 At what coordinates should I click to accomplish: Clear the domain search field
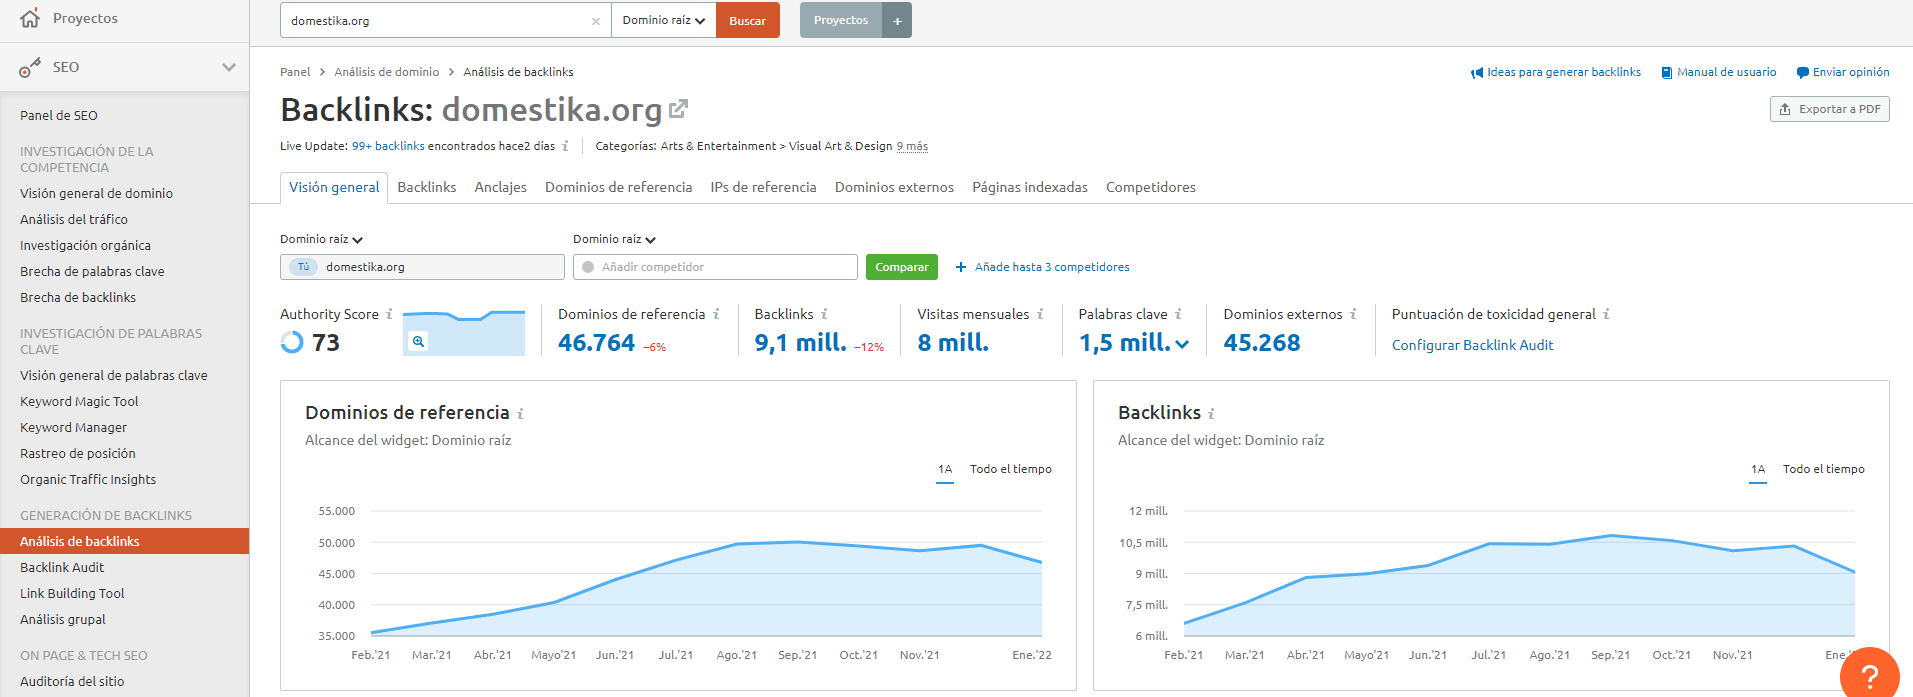click(x=596, y=21)
